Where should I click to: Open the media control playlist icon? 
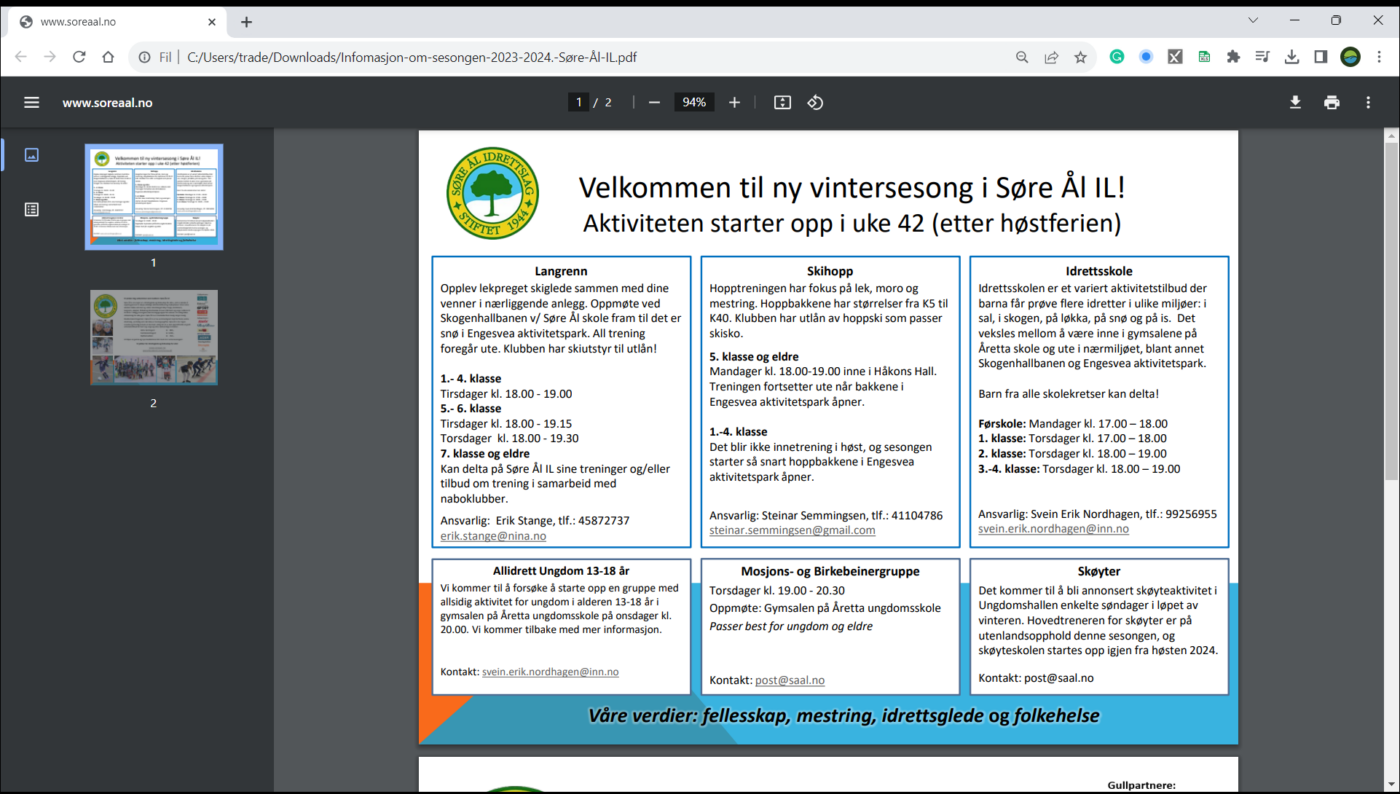click(1262, 57)
